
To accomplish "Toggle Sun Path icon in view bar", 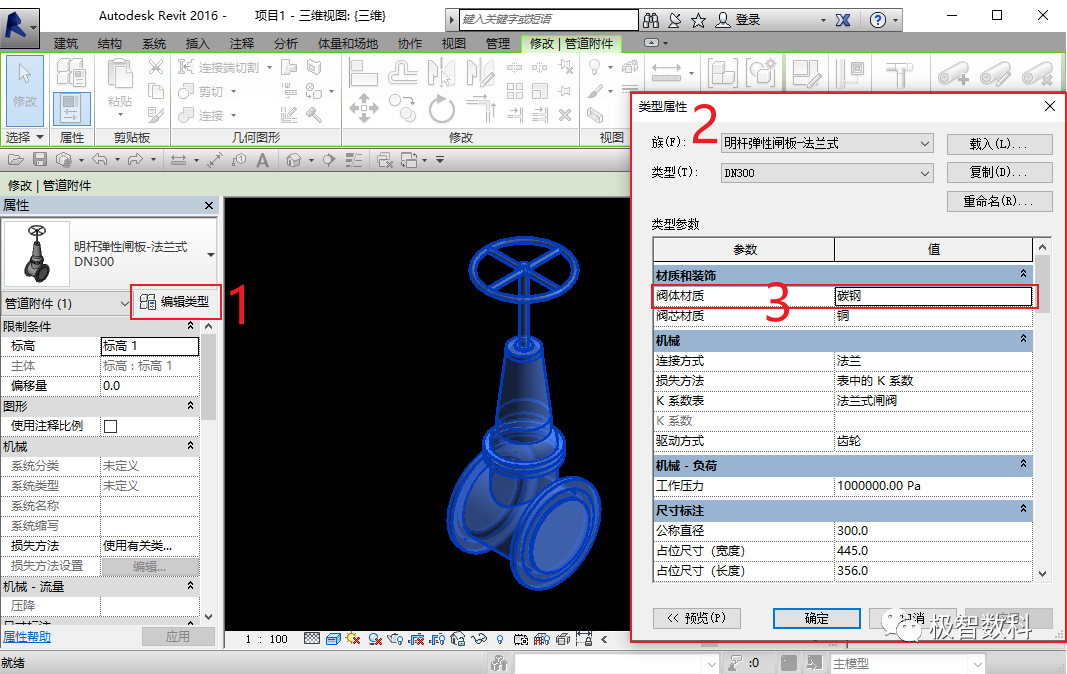I will click(353, 639).
